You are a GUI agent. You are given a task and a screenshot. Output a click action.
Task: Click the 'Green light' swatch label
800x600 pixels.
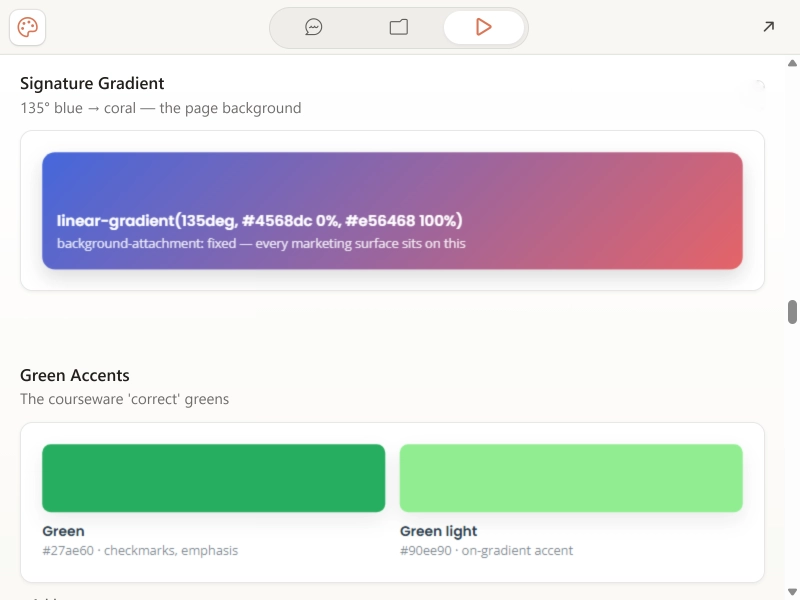coord(439,531)
